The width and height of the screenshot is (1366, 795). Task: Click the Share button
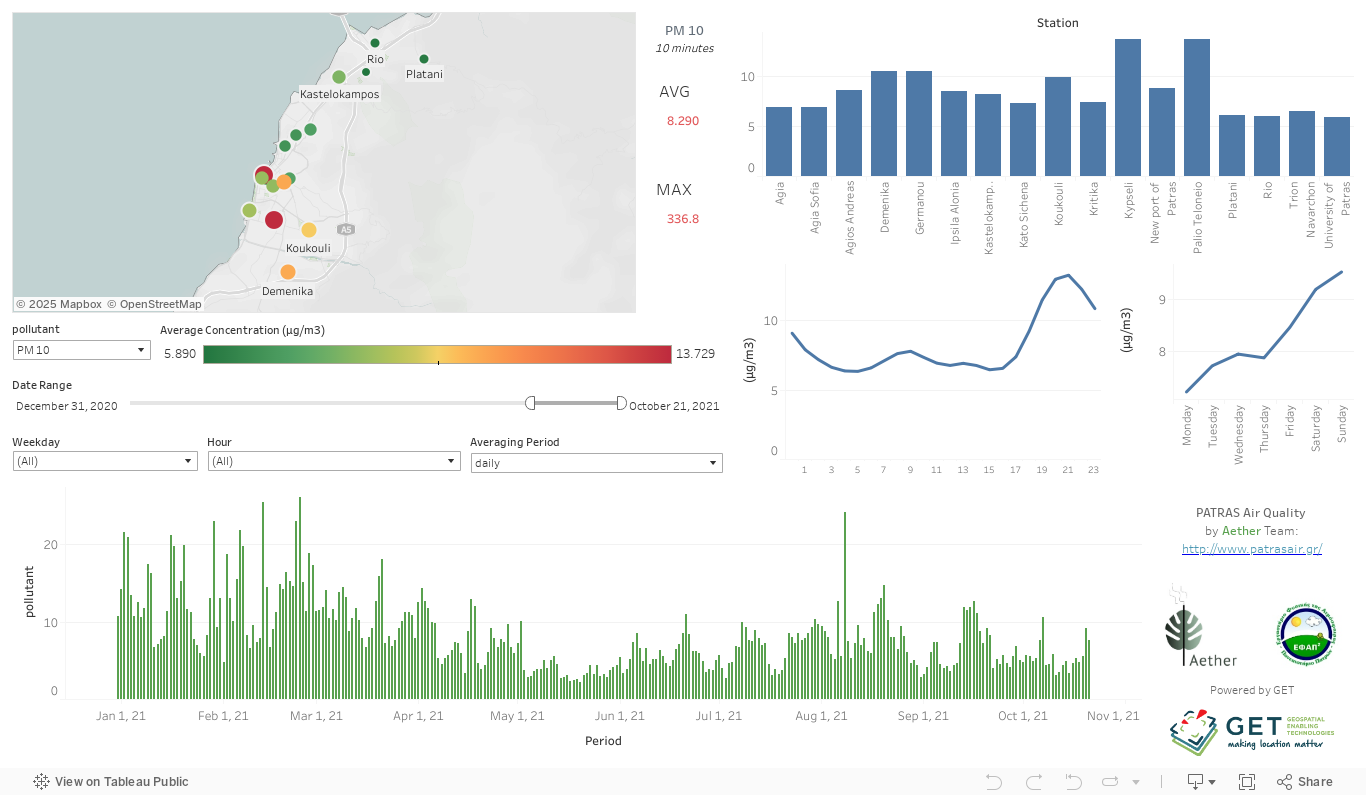pos(1305,782)
